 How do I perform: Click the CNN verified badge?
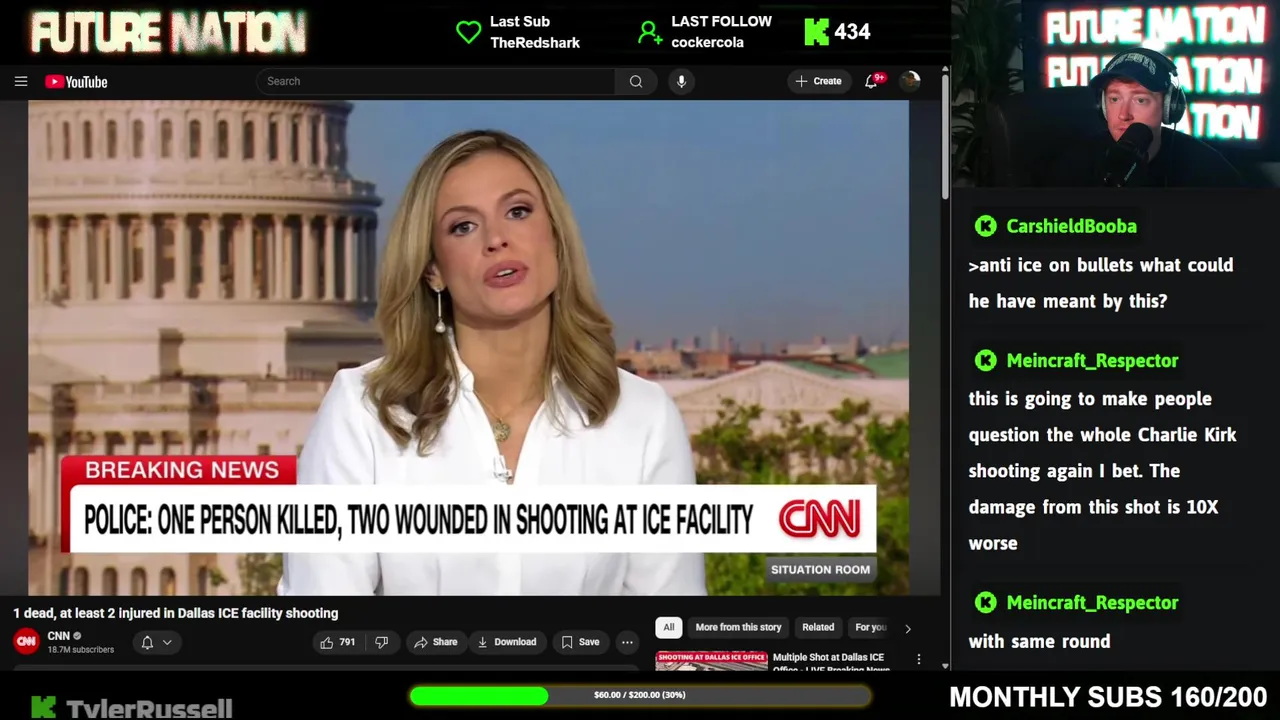click(x=77, y=636)
